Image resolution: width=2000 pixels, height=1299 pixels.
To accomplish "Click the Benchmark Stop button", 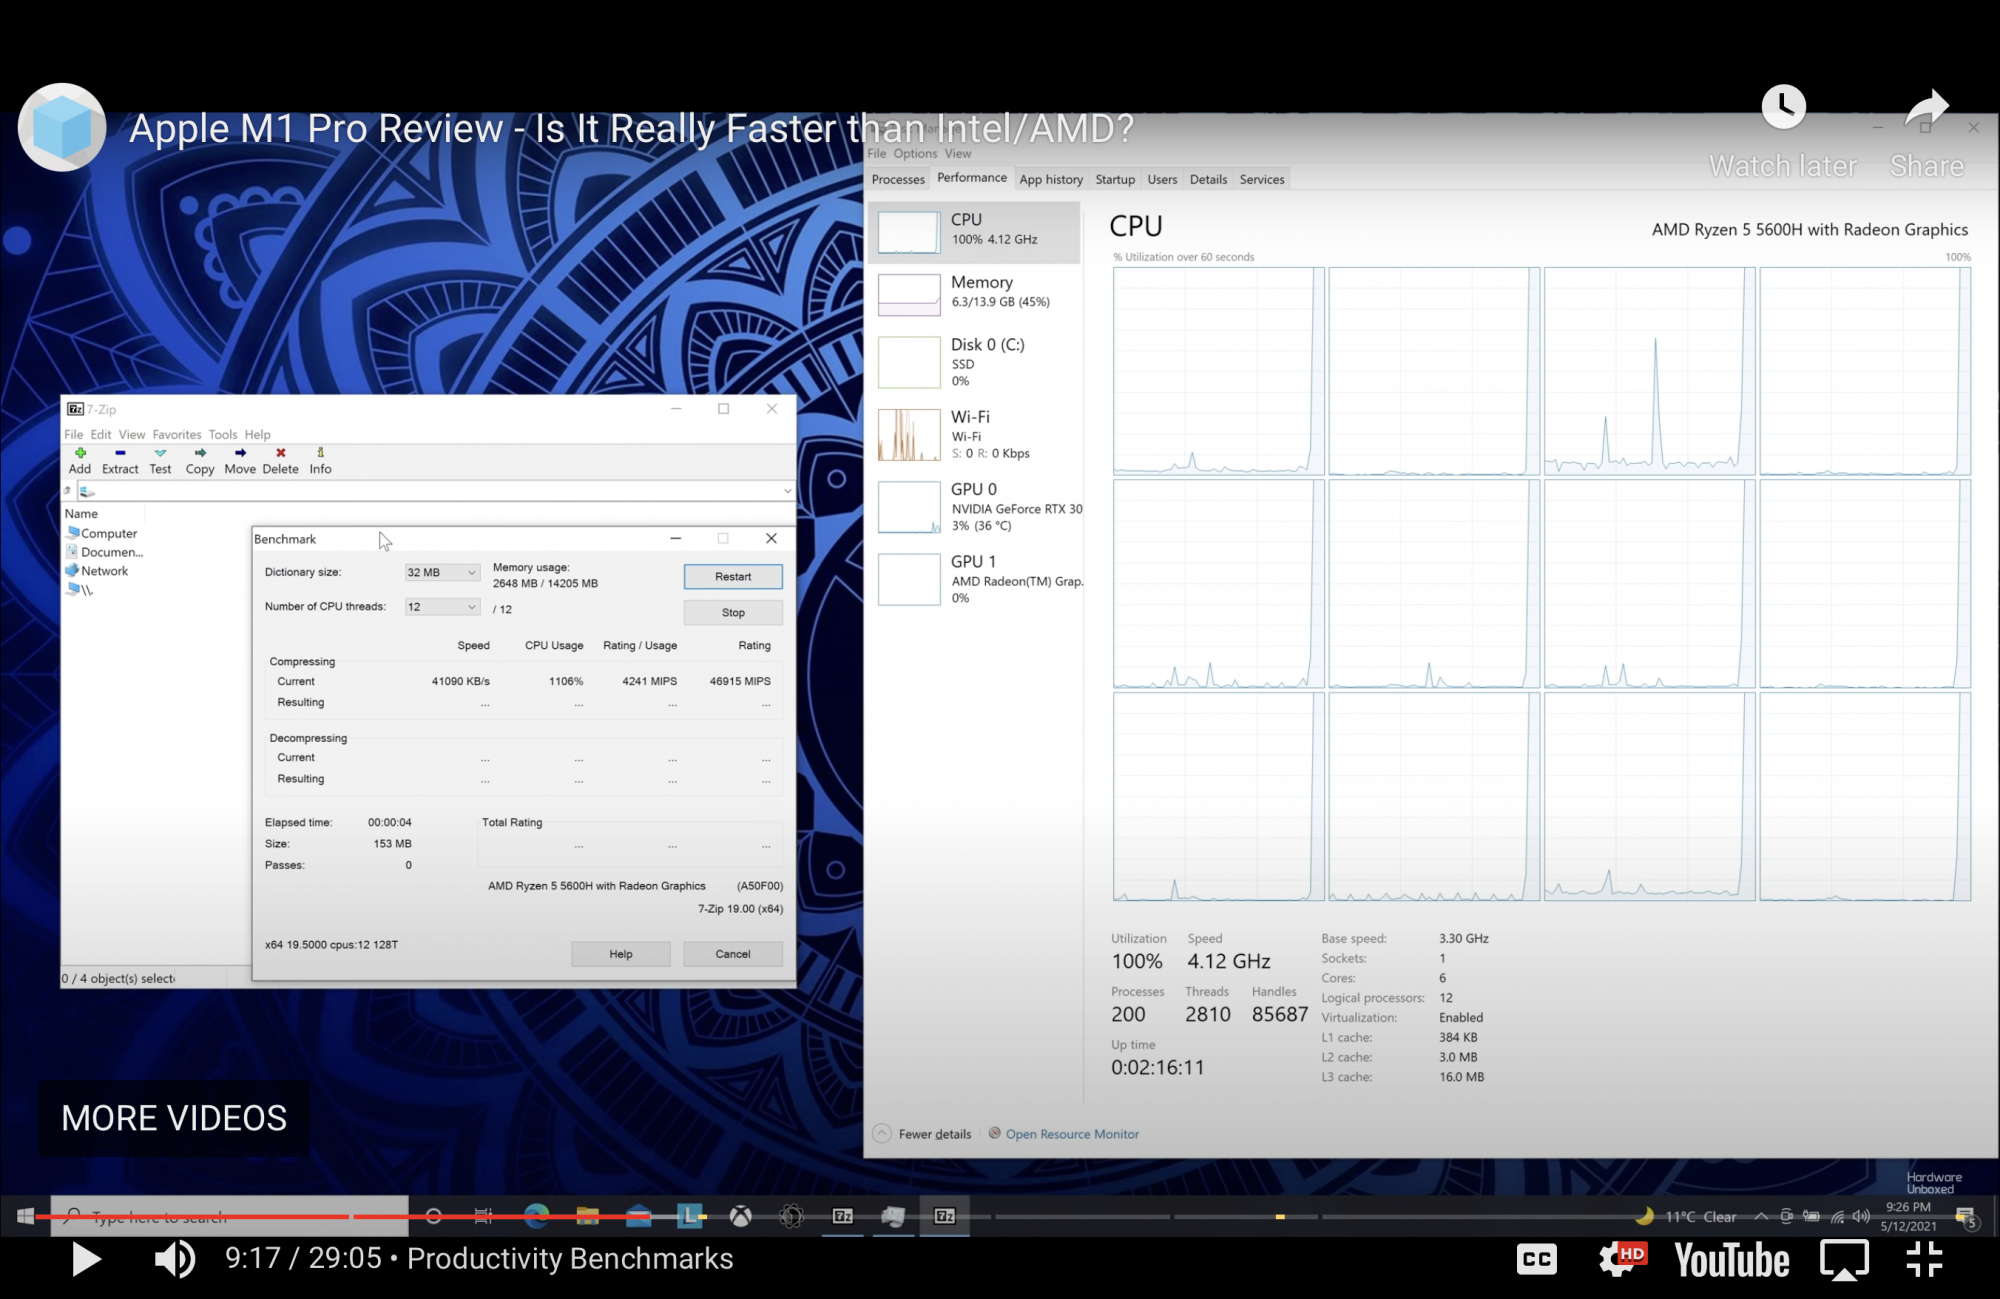I will pyautogui.click(x=733, y=613).
